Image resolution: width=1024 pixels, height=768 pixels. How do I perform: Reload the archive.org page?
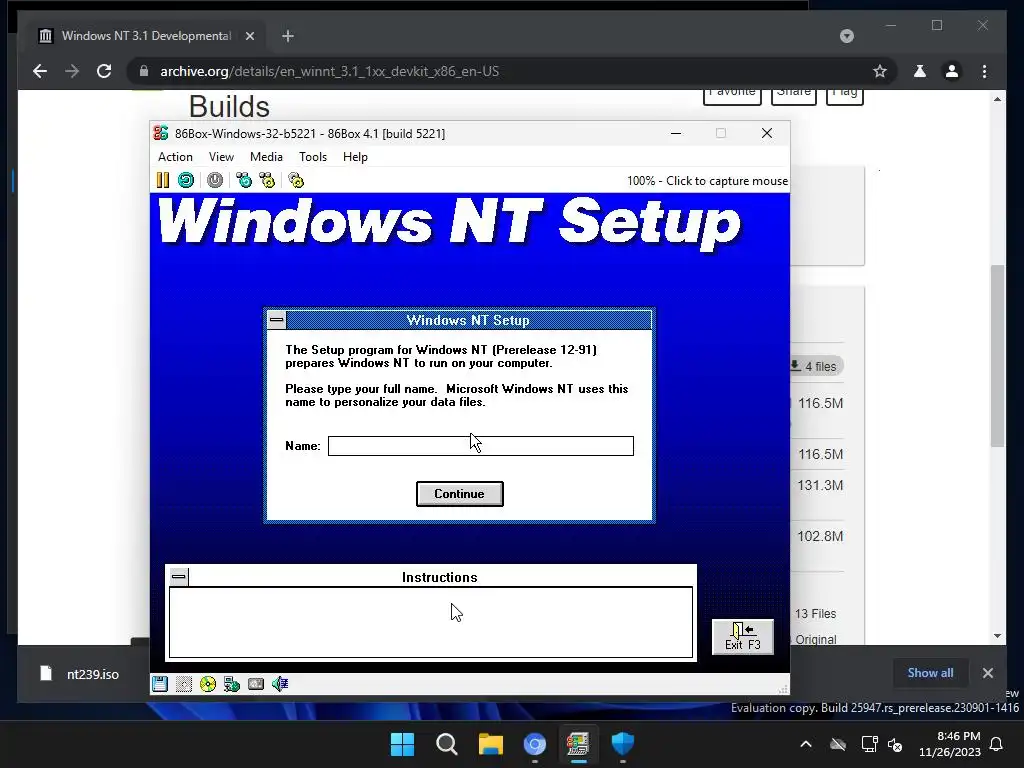pyautogui.click(x=104, y=71)
